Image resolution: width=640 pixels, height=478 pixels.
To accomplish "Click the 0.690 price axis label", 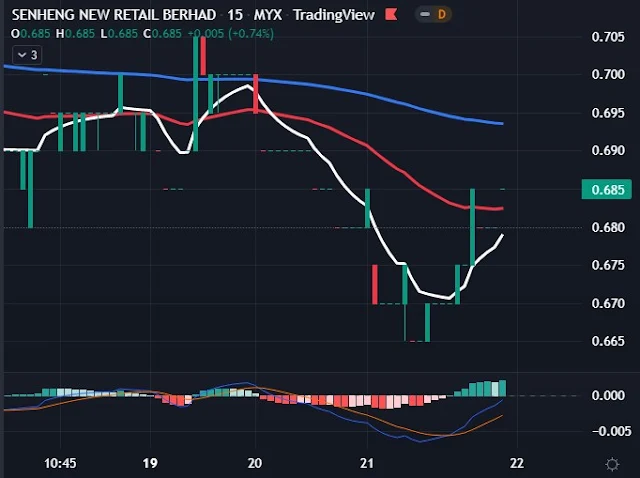I will [608, 150].
